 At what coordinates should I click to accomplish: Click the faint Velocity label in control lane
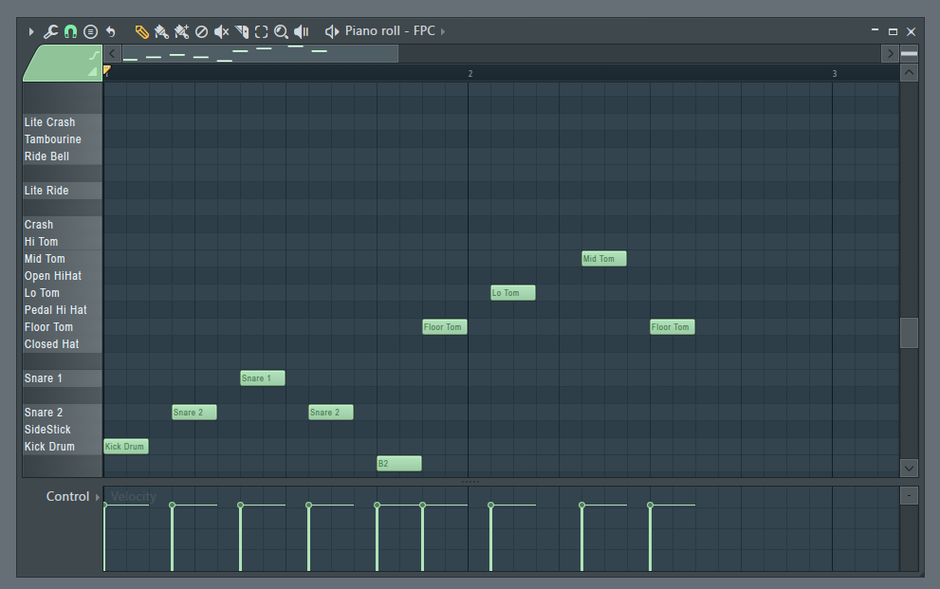click(133, 496)
